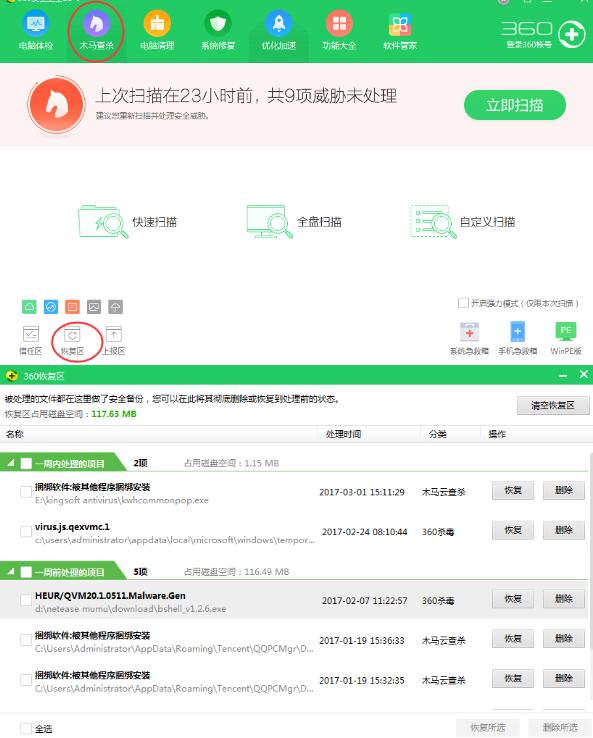Launch the WinPE版 tool
This screenshot has width=593, height=738.
(x=566, y=339)
